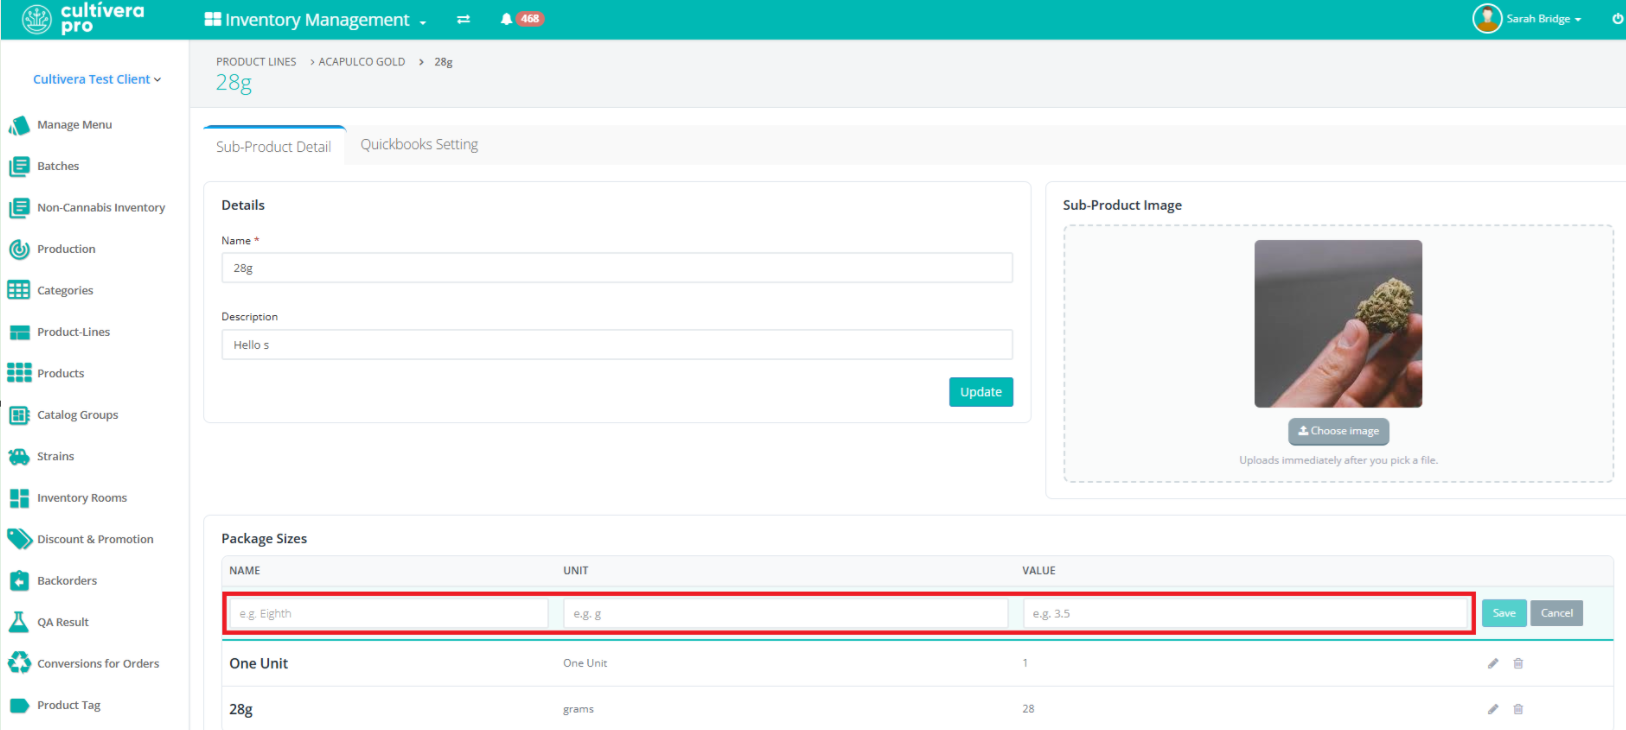Screen dimensions: 1626x730
Task: Click the Product-Lines sidebar icon
Action: (19, 332)
